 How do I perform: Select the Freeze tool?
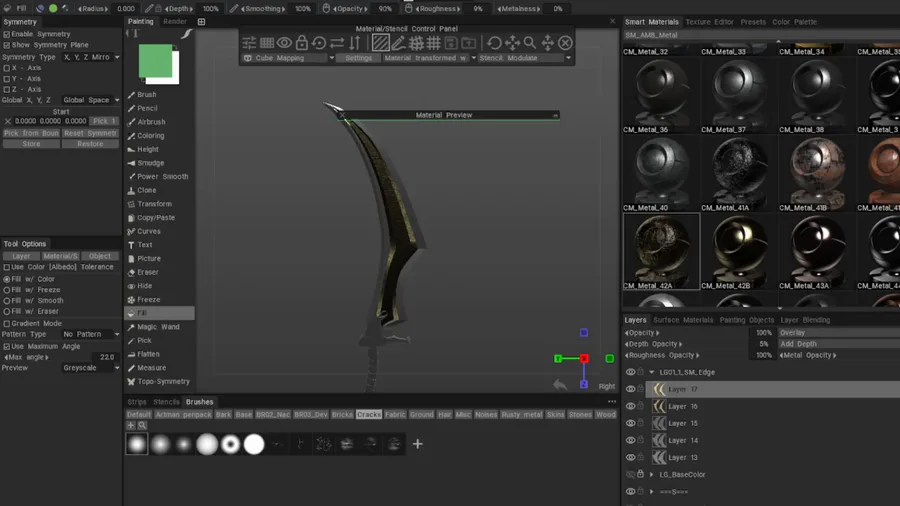[x=149, y=300]
